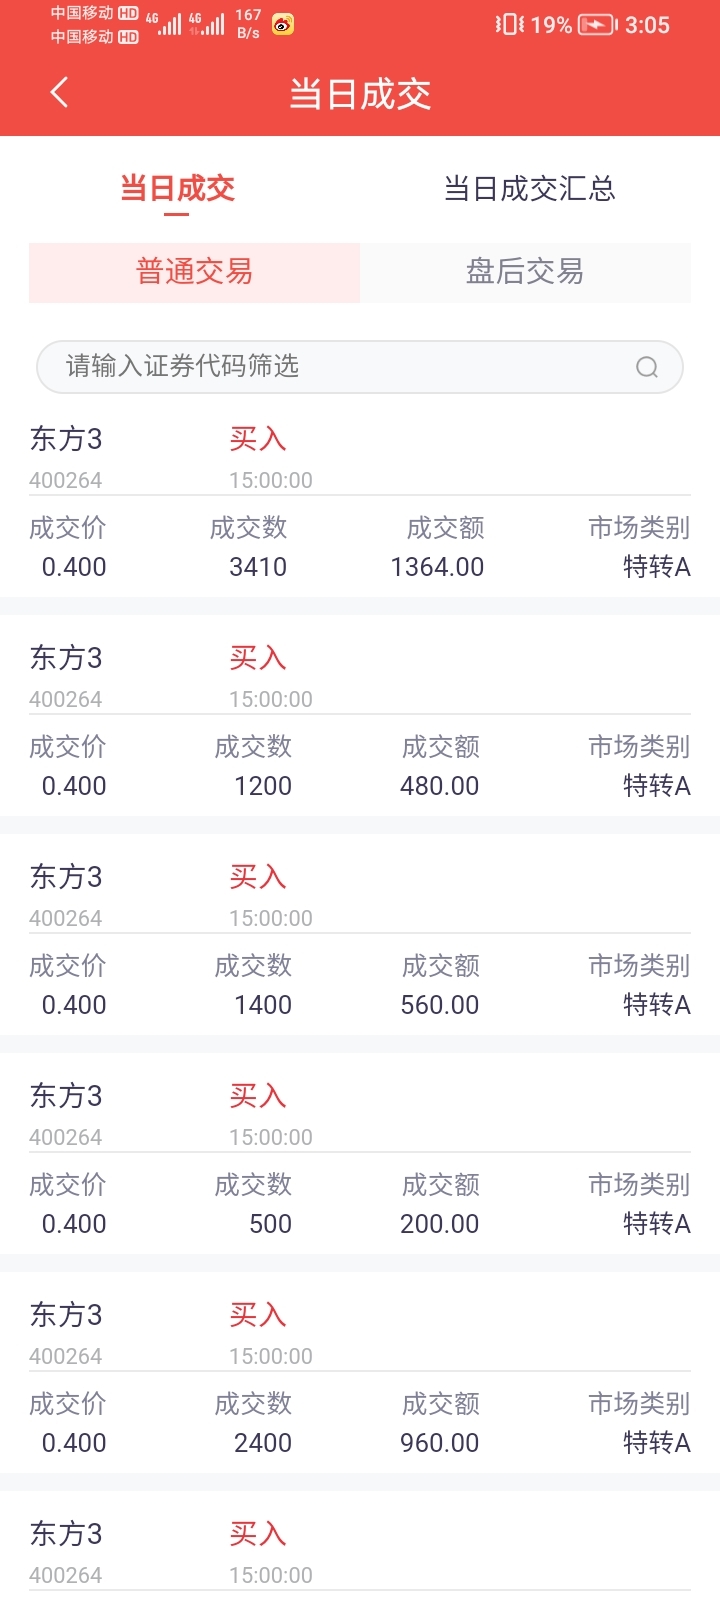The height and width of the screenshot is (1600, 720).
Task: Open the 东方3 trade with 3410 shares
Action: click(360, 505)
